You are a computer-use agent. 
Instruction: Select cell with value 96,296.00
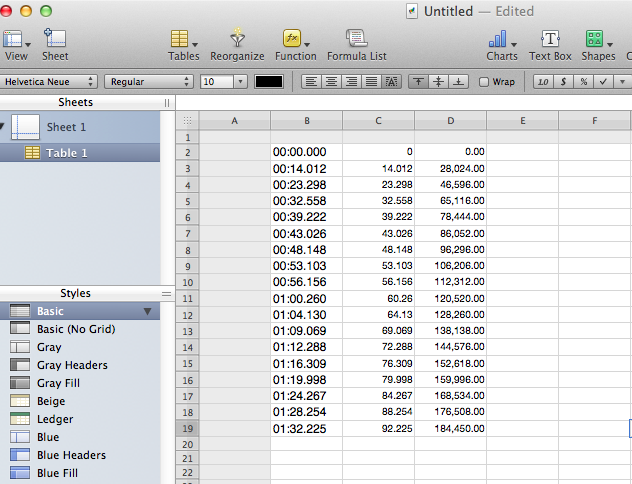click(x=451, y=249)
